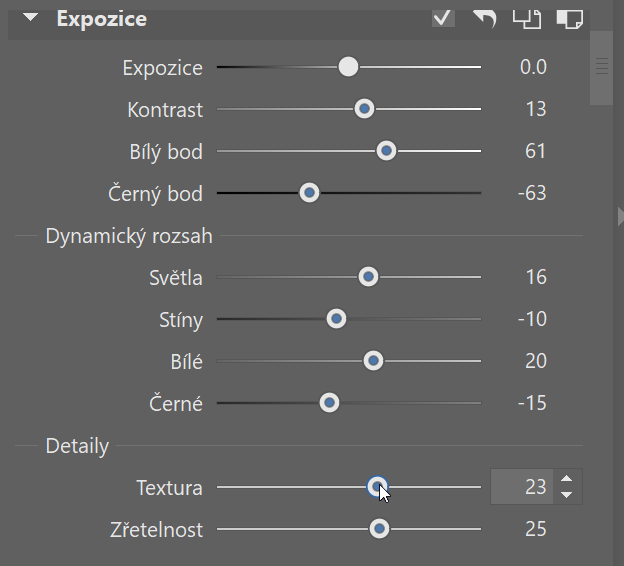Click the Textura value input field
Viewport: 624px width, 566px height.
[x=522, y=487]
